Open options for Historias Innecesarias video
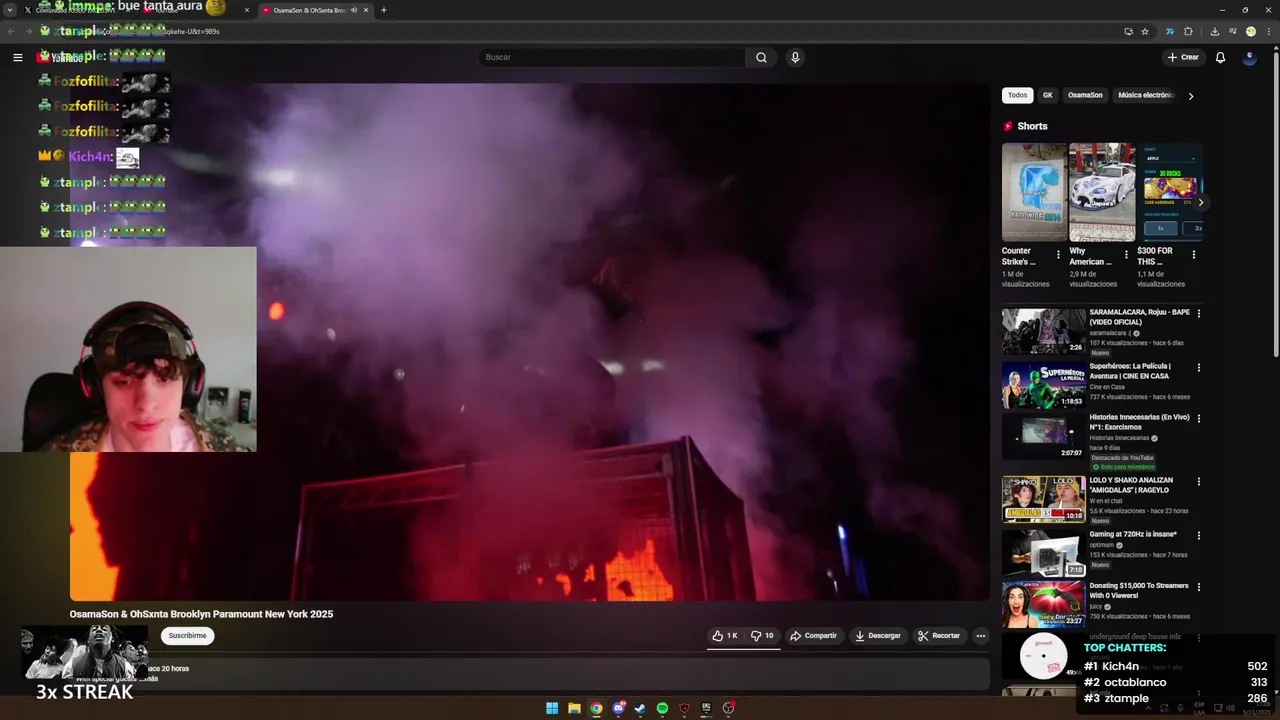 tap(1198, 418)
